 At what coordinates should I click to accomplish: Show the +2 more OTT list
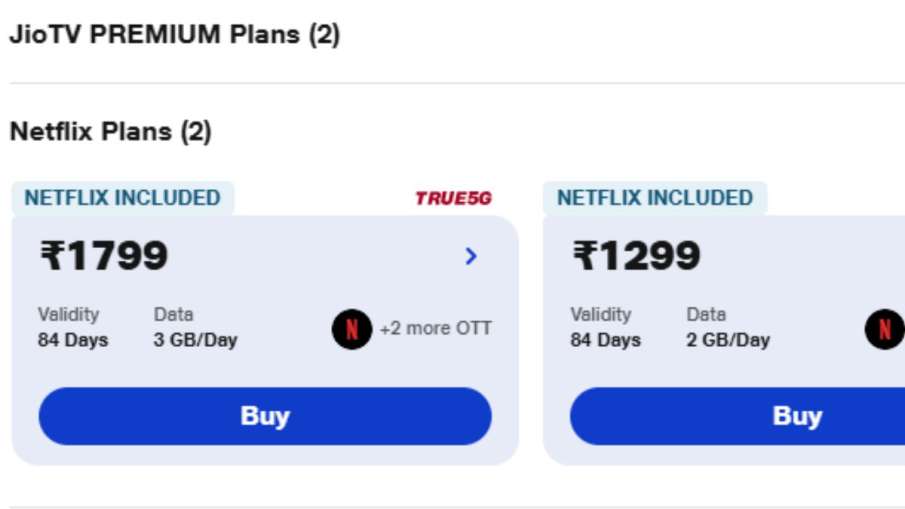[x=435, y=329]
